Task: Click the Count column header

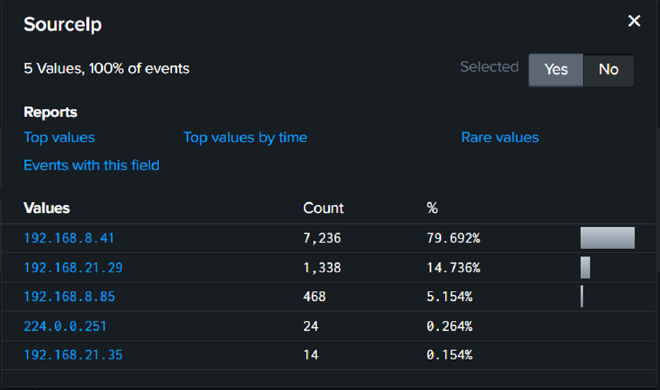Action: pos(323,208)
